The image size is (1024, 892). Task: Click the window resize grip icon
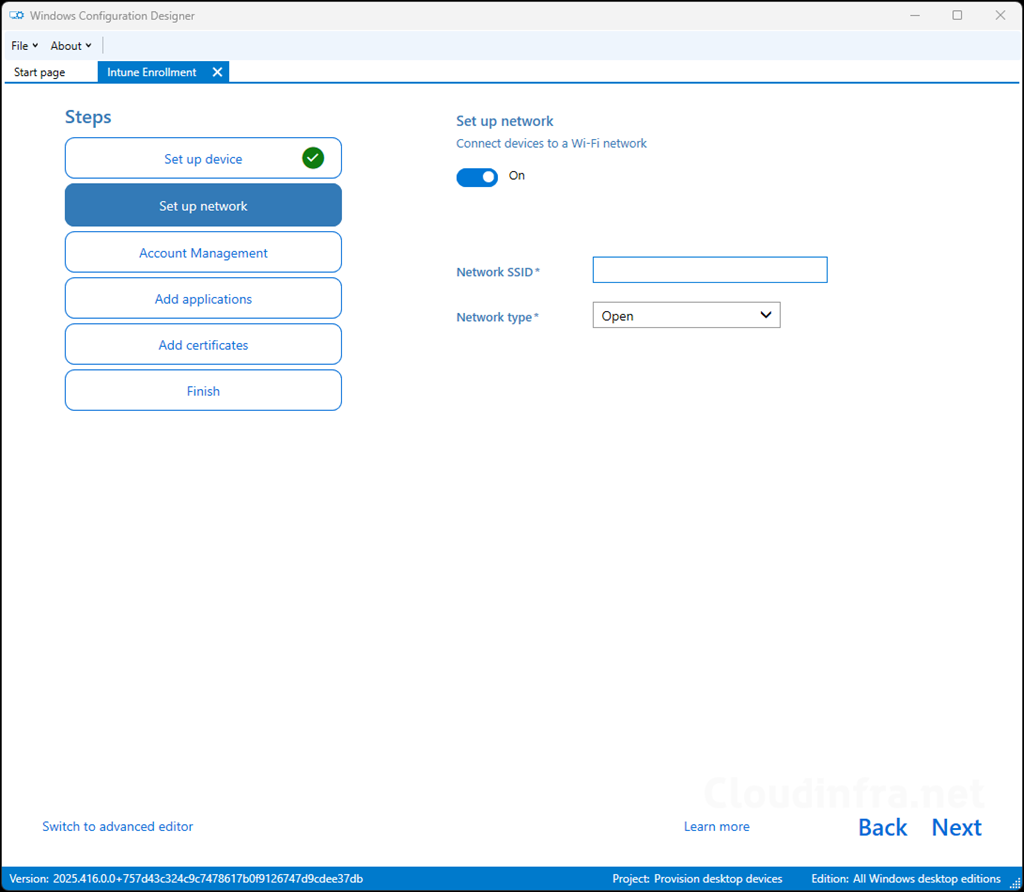click(1015, 883)
